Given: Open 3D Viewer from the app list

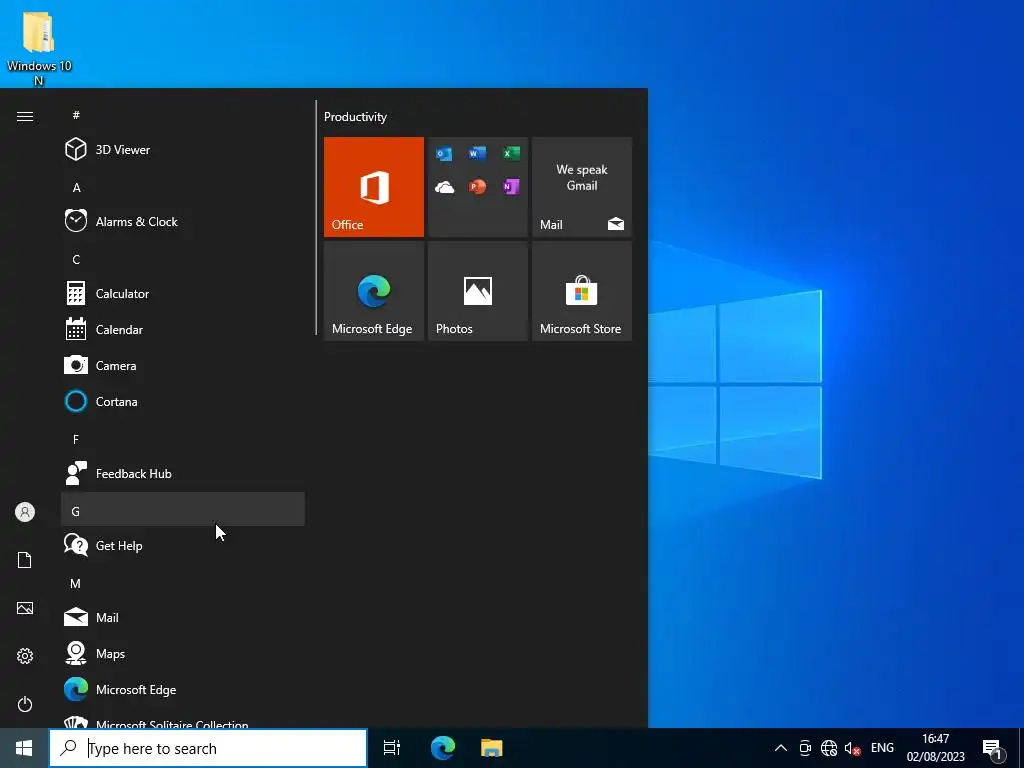Looking at the screenshot, I should [x=183, y=150].
